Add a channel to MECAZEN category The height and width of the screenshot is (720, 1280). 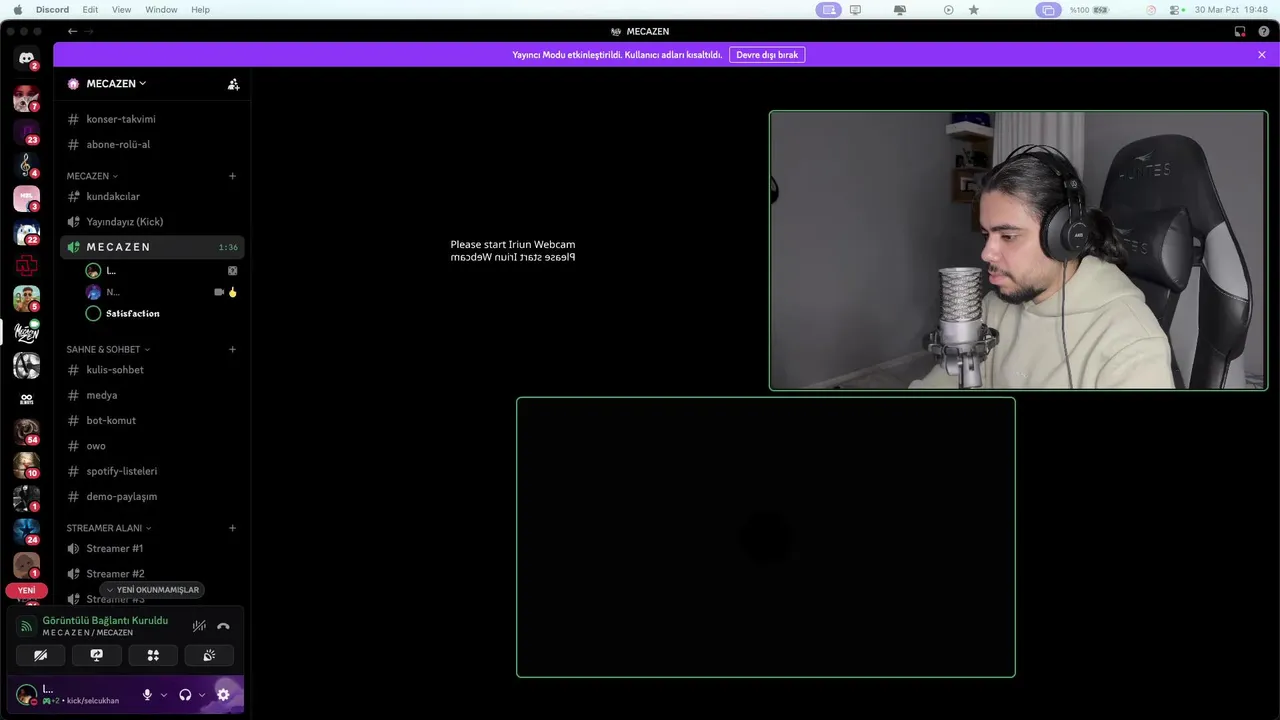(232, 176)
